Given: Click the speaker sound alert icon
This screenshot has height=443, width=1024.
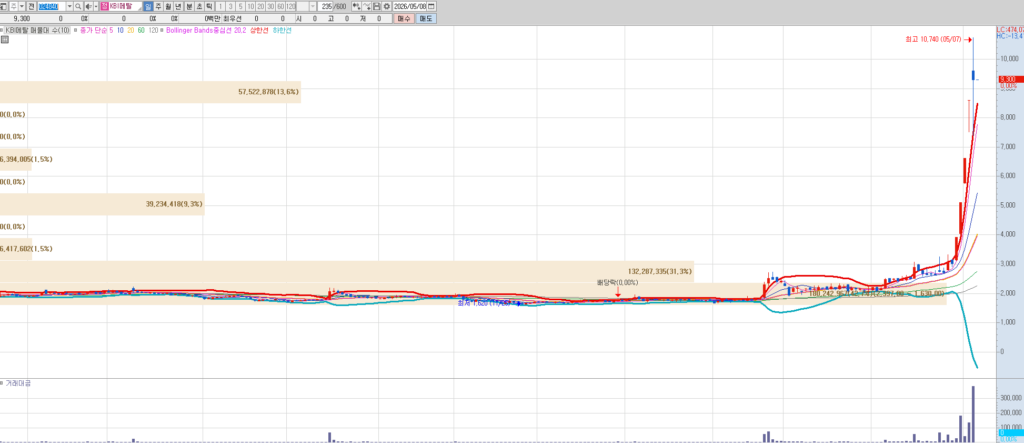Looking at the screenshot, I should (x=88, y=6).
